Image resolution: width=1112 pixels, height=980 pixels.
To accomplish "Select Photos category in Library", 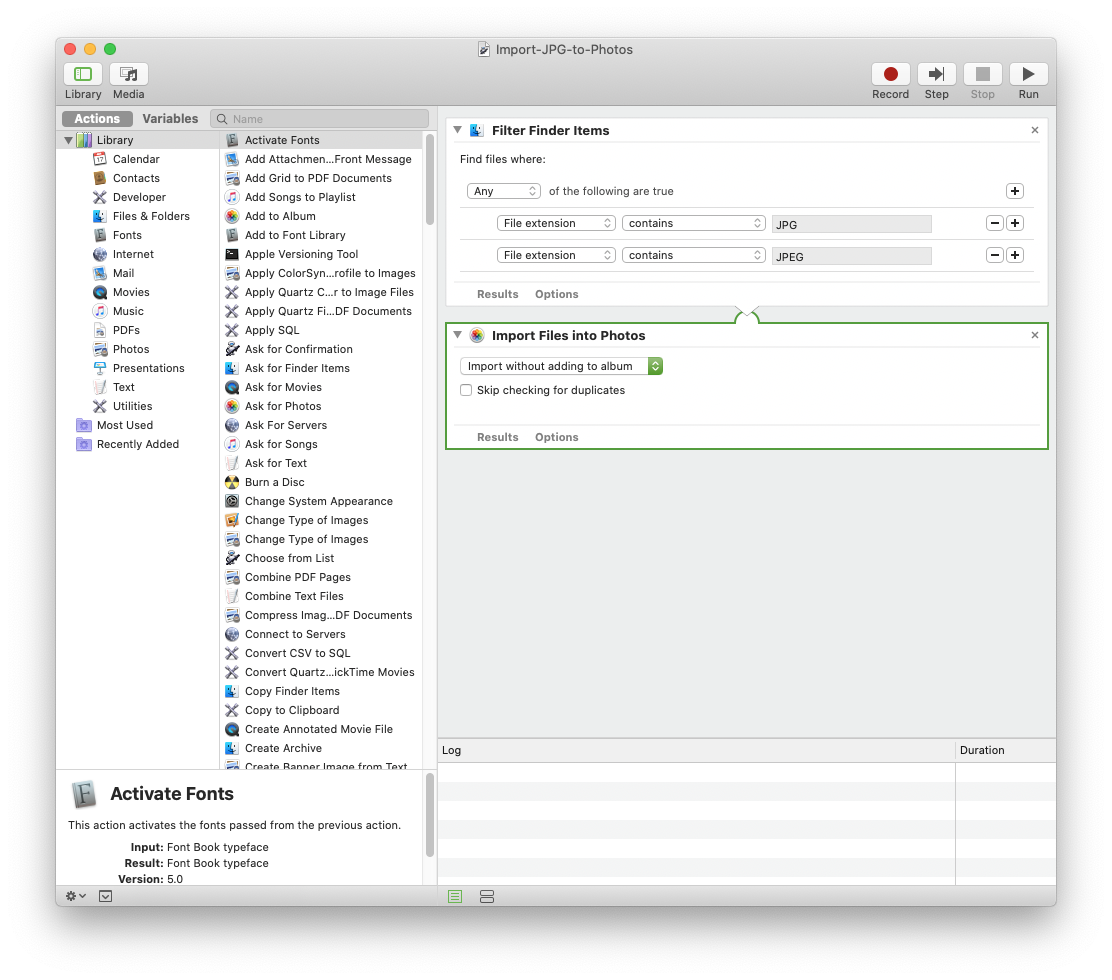I will coord(130,350).
